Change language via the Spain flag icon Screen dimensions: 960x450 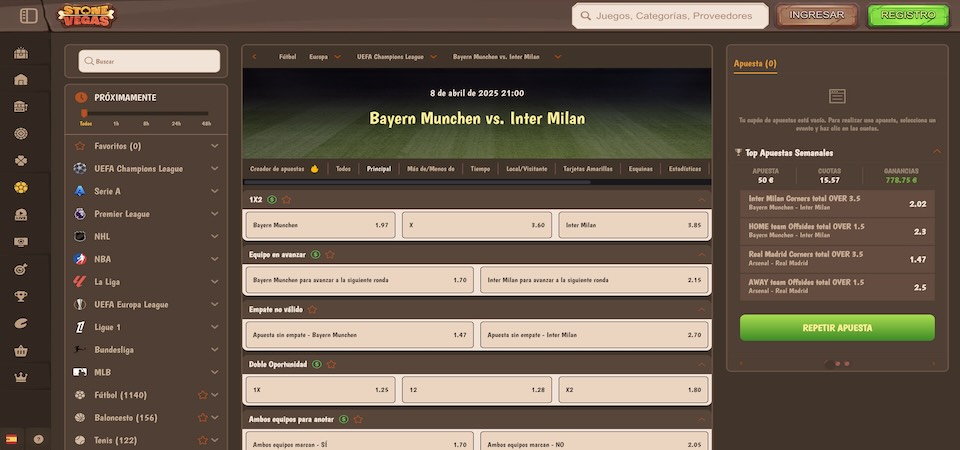point(11,439)
